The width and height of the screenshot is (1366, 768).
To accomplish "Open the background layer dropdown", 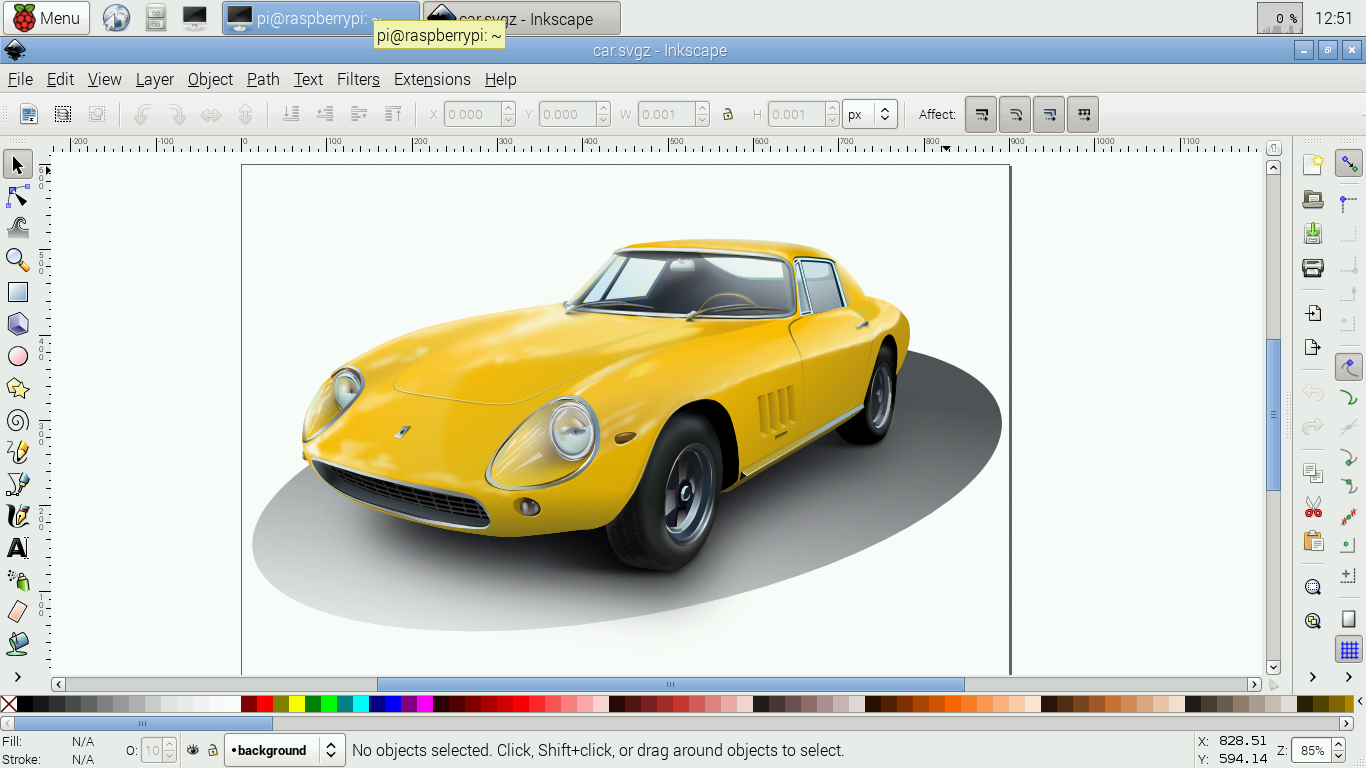I will coord(285,750).
